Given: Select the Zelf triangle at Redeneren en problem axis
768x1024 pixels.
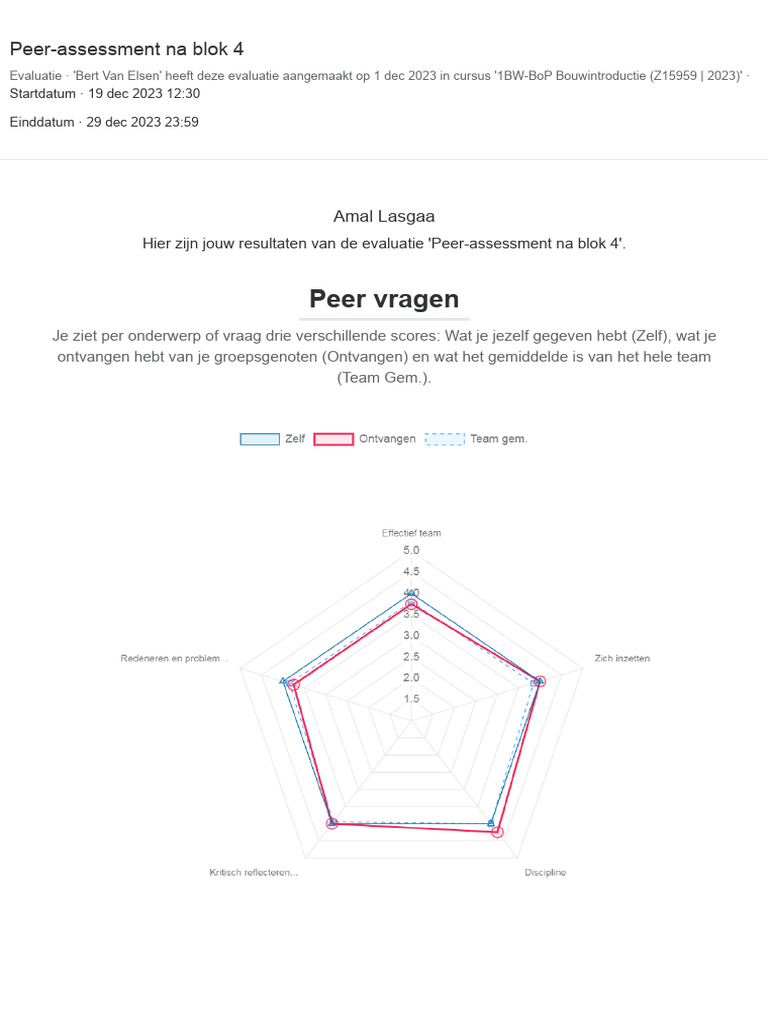Looking at the screenshot, I should click(283, 681).
